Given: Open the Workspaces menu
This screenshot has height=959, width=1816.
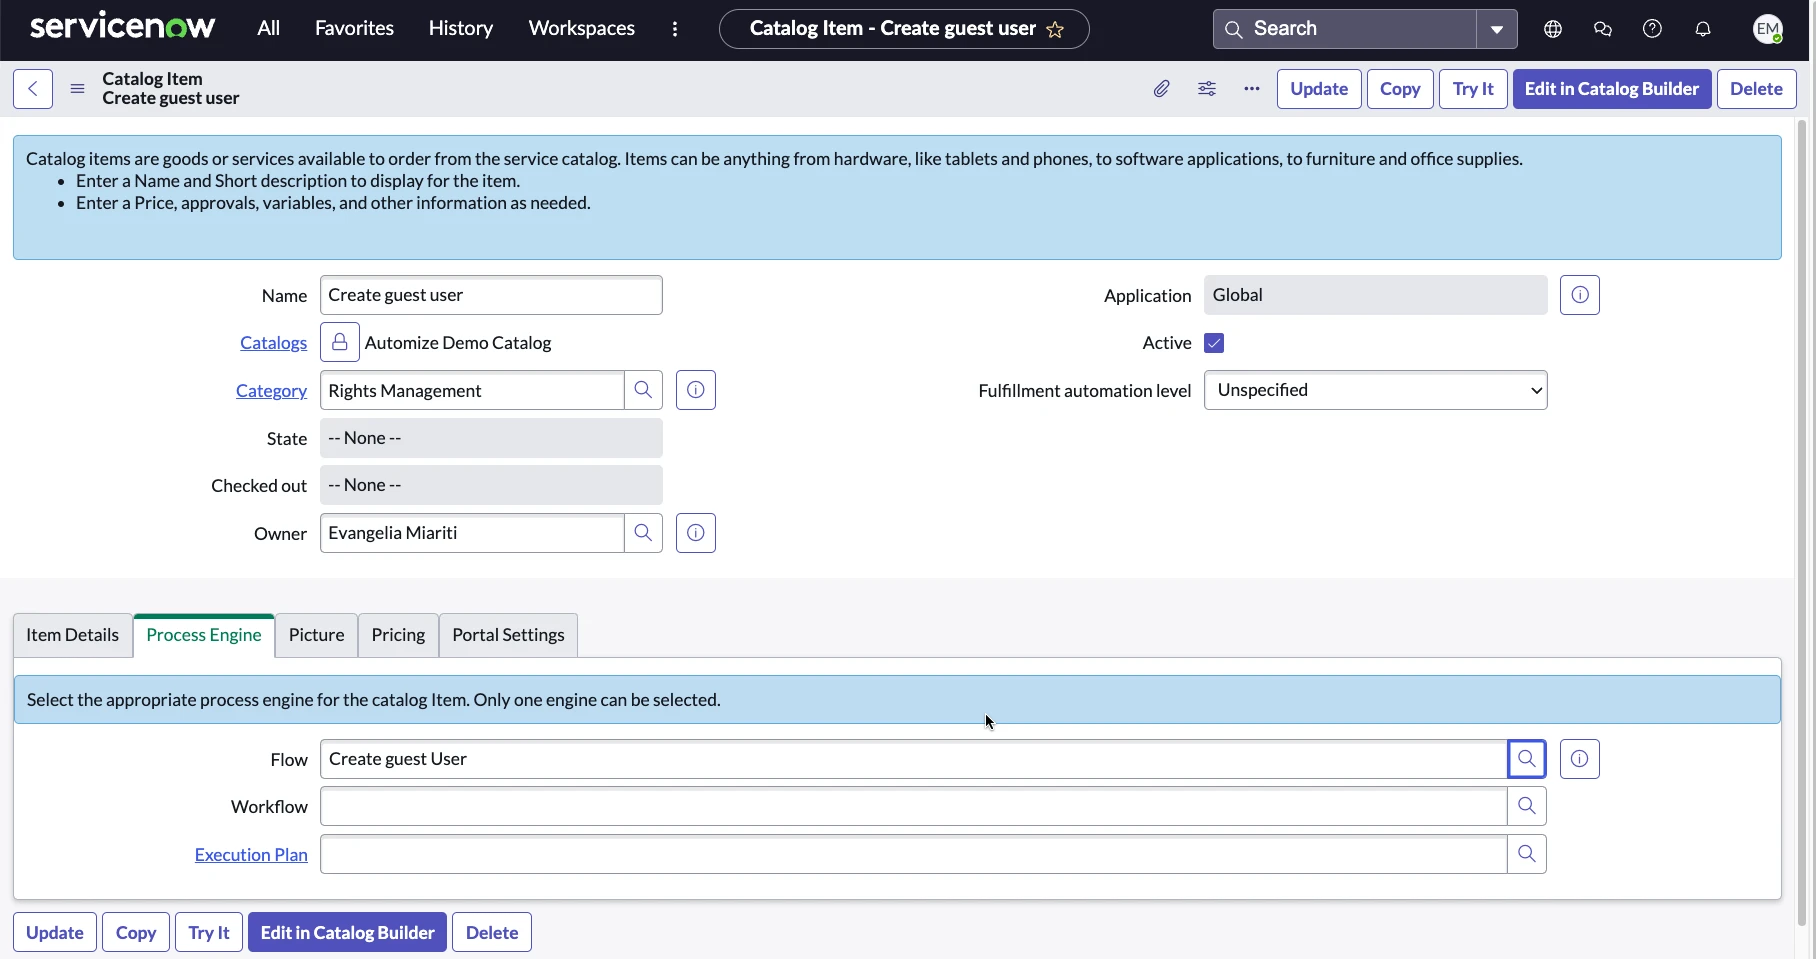Looking at the screenshot, I should pyautogui.click(x=581, y=28).
